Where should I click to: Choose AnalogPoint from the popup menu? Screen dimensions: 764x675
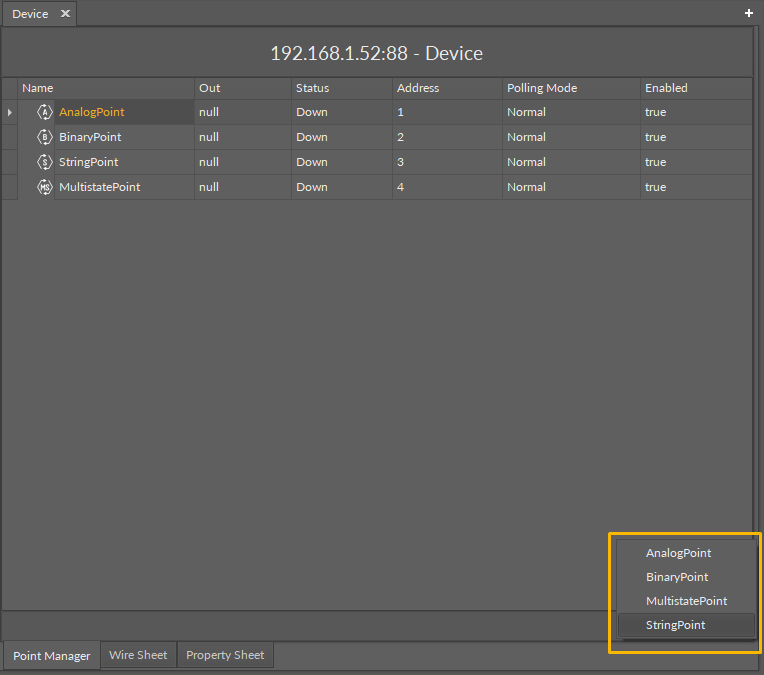click(678, 553)
